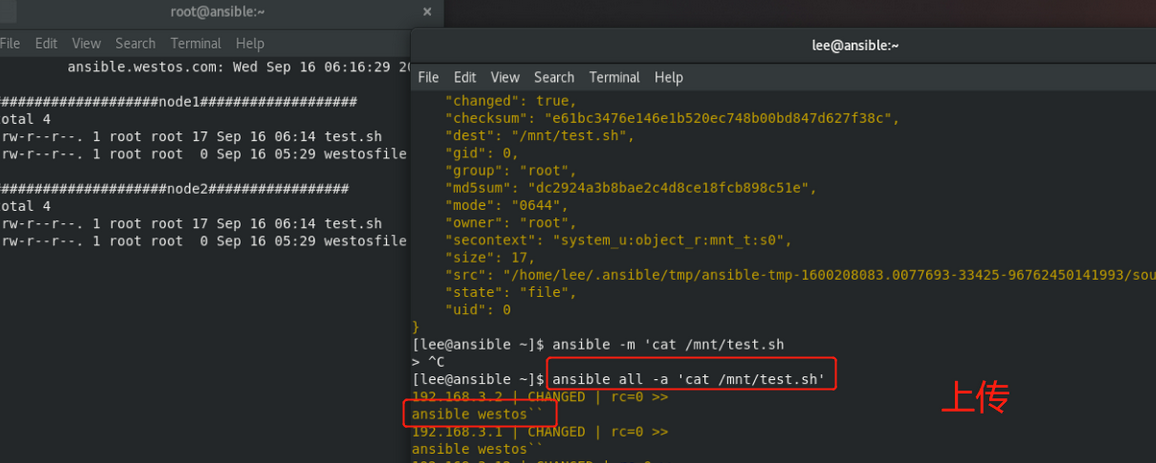Open Edit menu in lee@ansible terminal
1156x463 pixels.
(465, 77)
